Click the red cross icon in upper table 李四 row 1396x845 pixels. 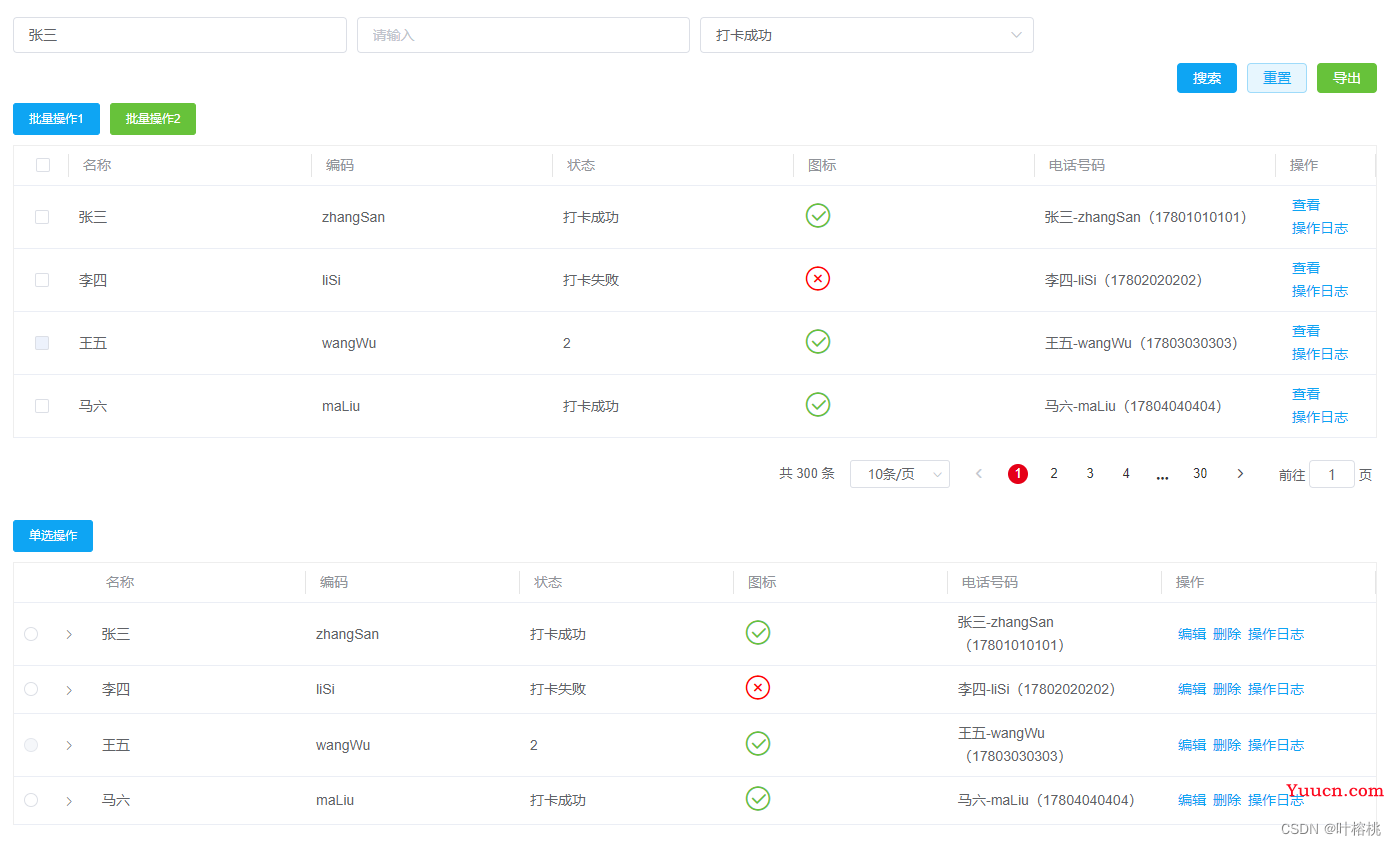point(818,278)
